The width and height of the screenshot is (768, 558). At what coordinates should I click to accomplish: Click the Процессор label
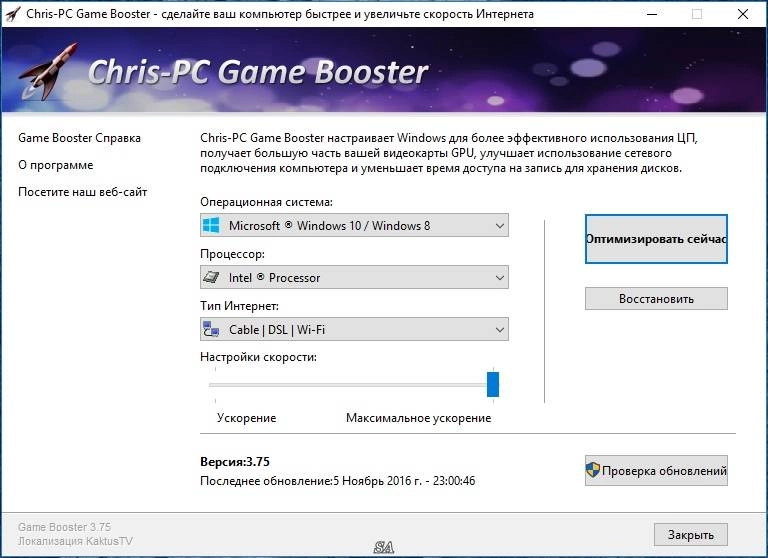[233, 254]
